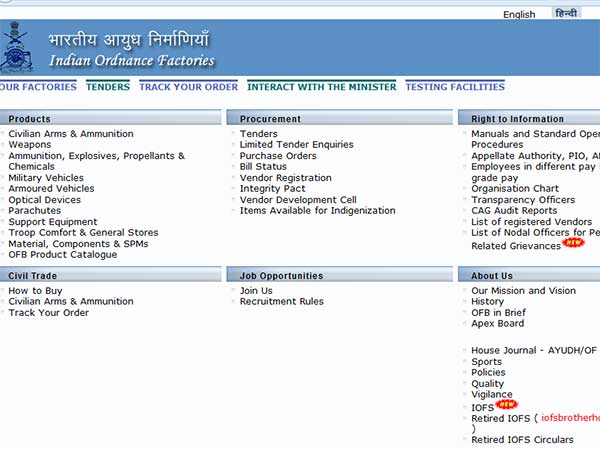The height and width of the screenshot is (450, 600).
Task: Open Items Available for Indigenization
Action: pos(317,211)
